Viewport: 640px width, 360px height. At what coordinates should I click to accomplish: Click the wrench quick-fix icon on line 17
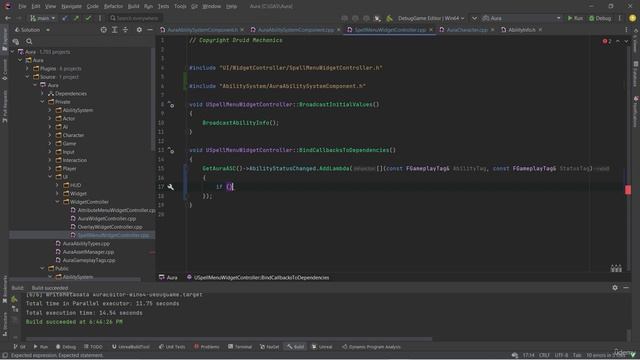(171, 187)
